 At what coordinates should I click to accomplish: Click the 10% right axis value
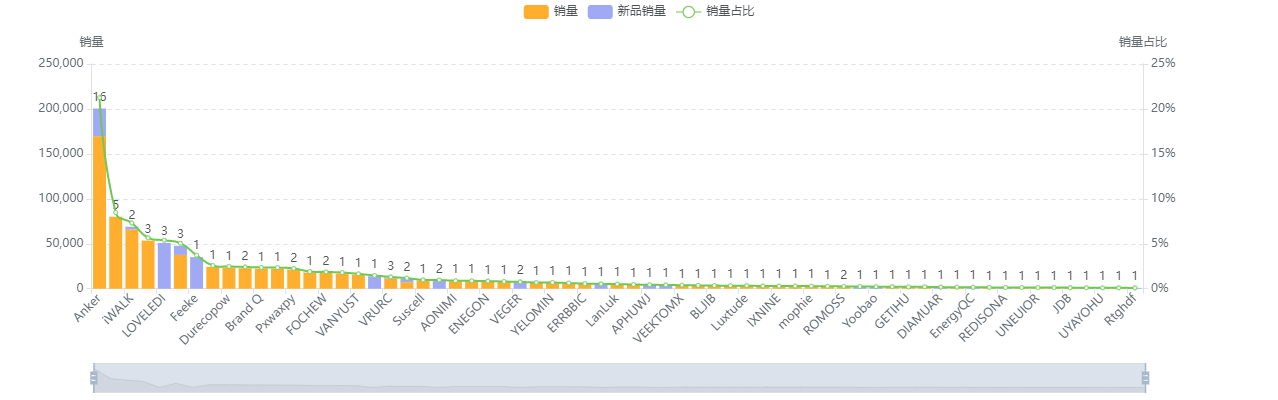[x=1163, y=198]
